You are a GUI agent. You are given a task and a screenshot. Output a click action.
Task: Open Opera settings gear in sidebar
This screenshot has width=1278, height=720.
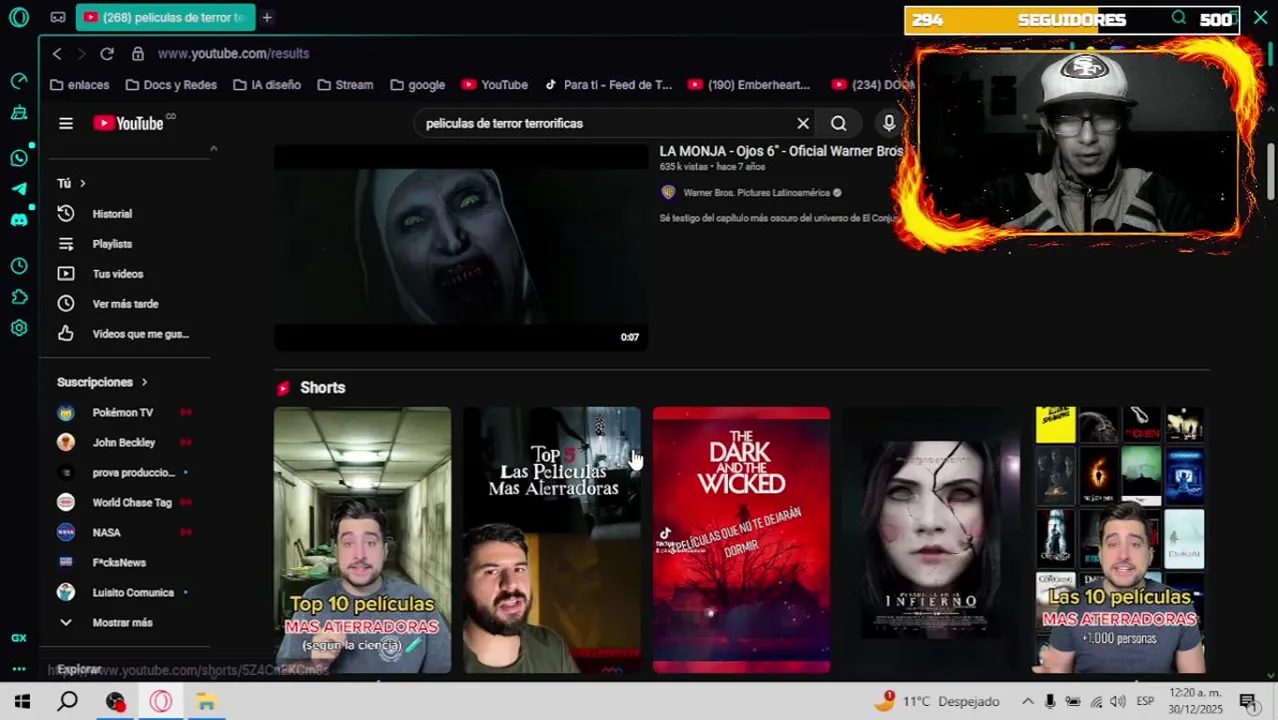(19, 327)
